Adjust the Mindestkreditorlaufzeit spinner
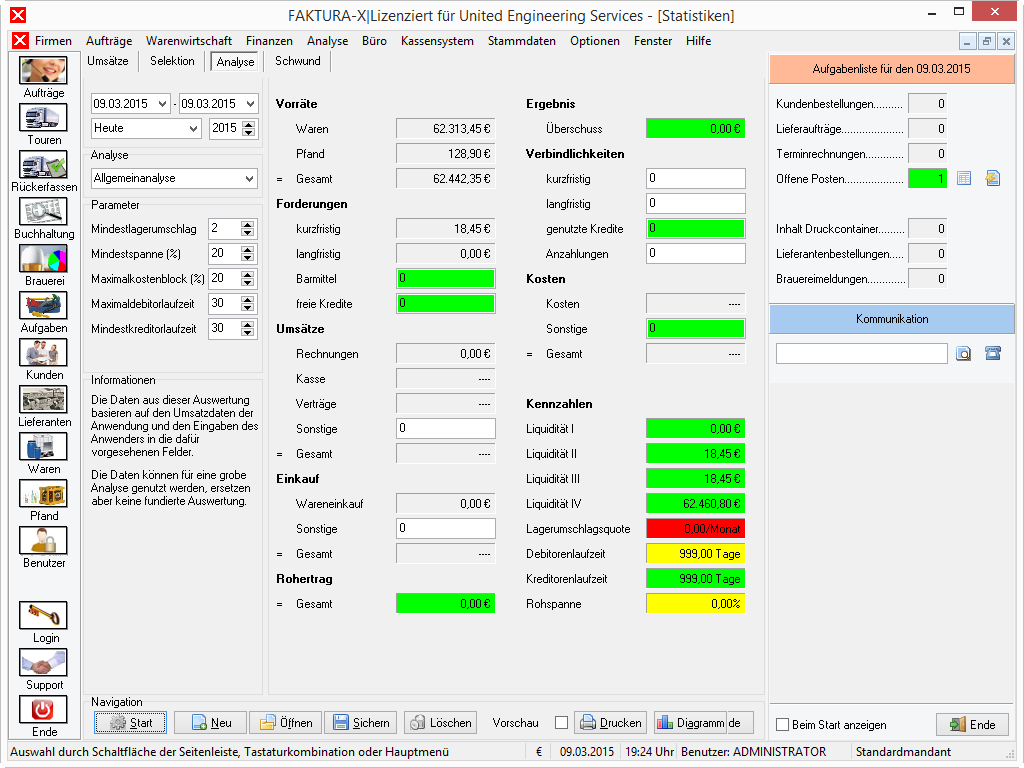Viewport: 1024px width, 768px height. 247,328
